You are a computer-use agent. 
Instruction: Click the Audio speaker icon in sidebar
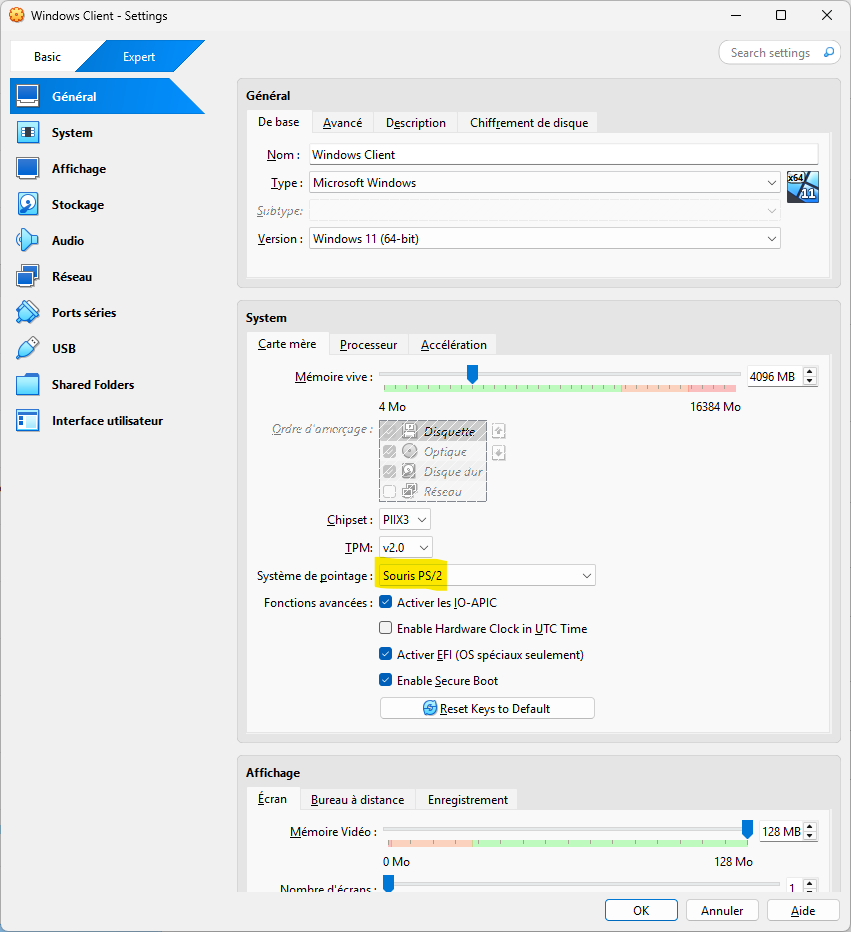[x=27, y=241]
